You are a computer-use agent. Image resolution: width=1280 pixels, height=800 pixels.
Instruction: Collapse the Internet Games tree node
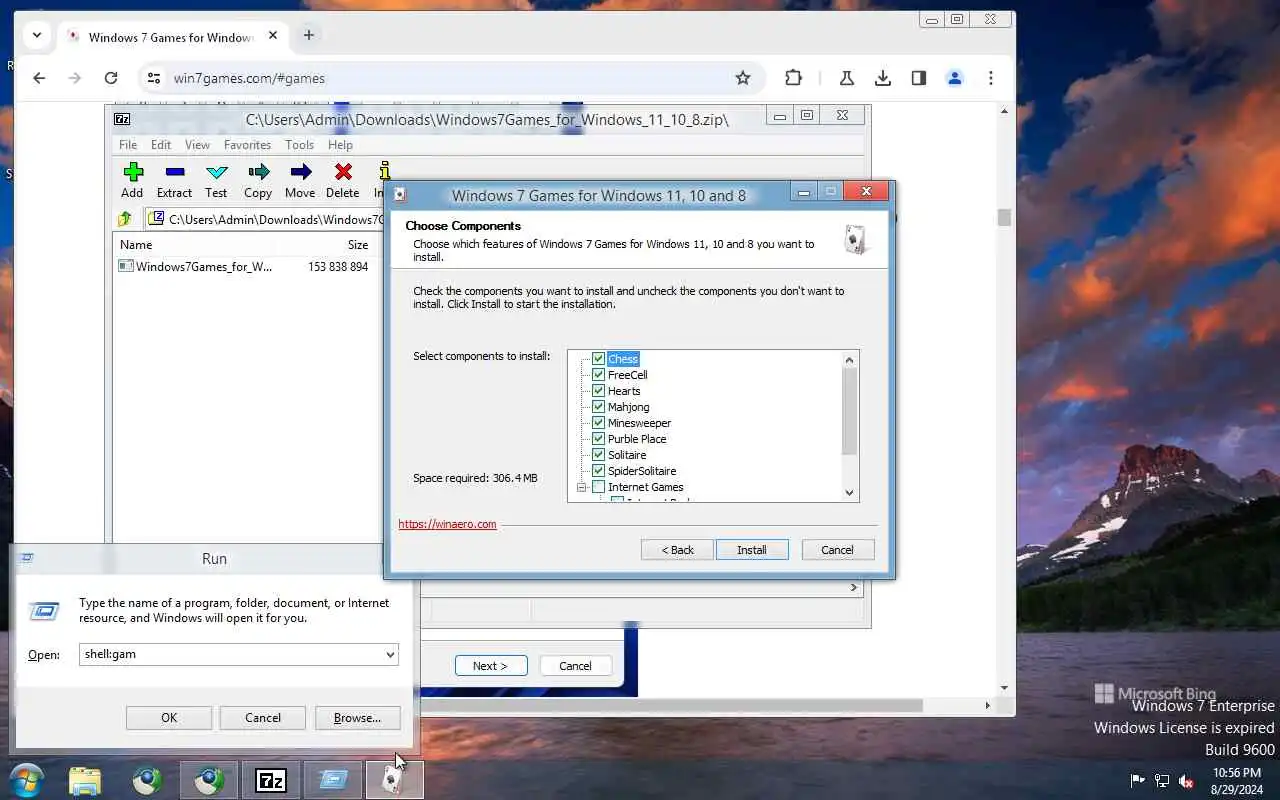[580, 487]
